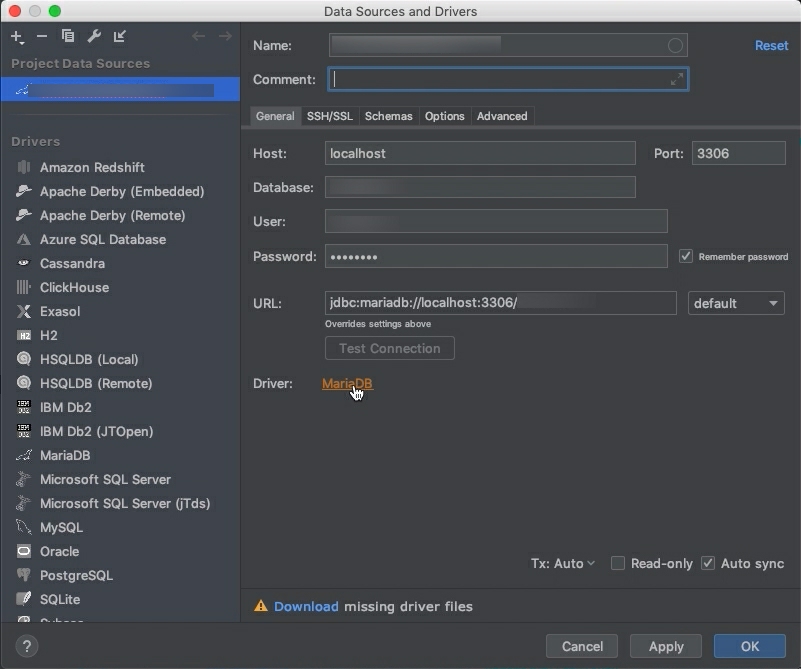Toggle Auto sync checkbox
The image size is (801, 669).
point(708,563)
